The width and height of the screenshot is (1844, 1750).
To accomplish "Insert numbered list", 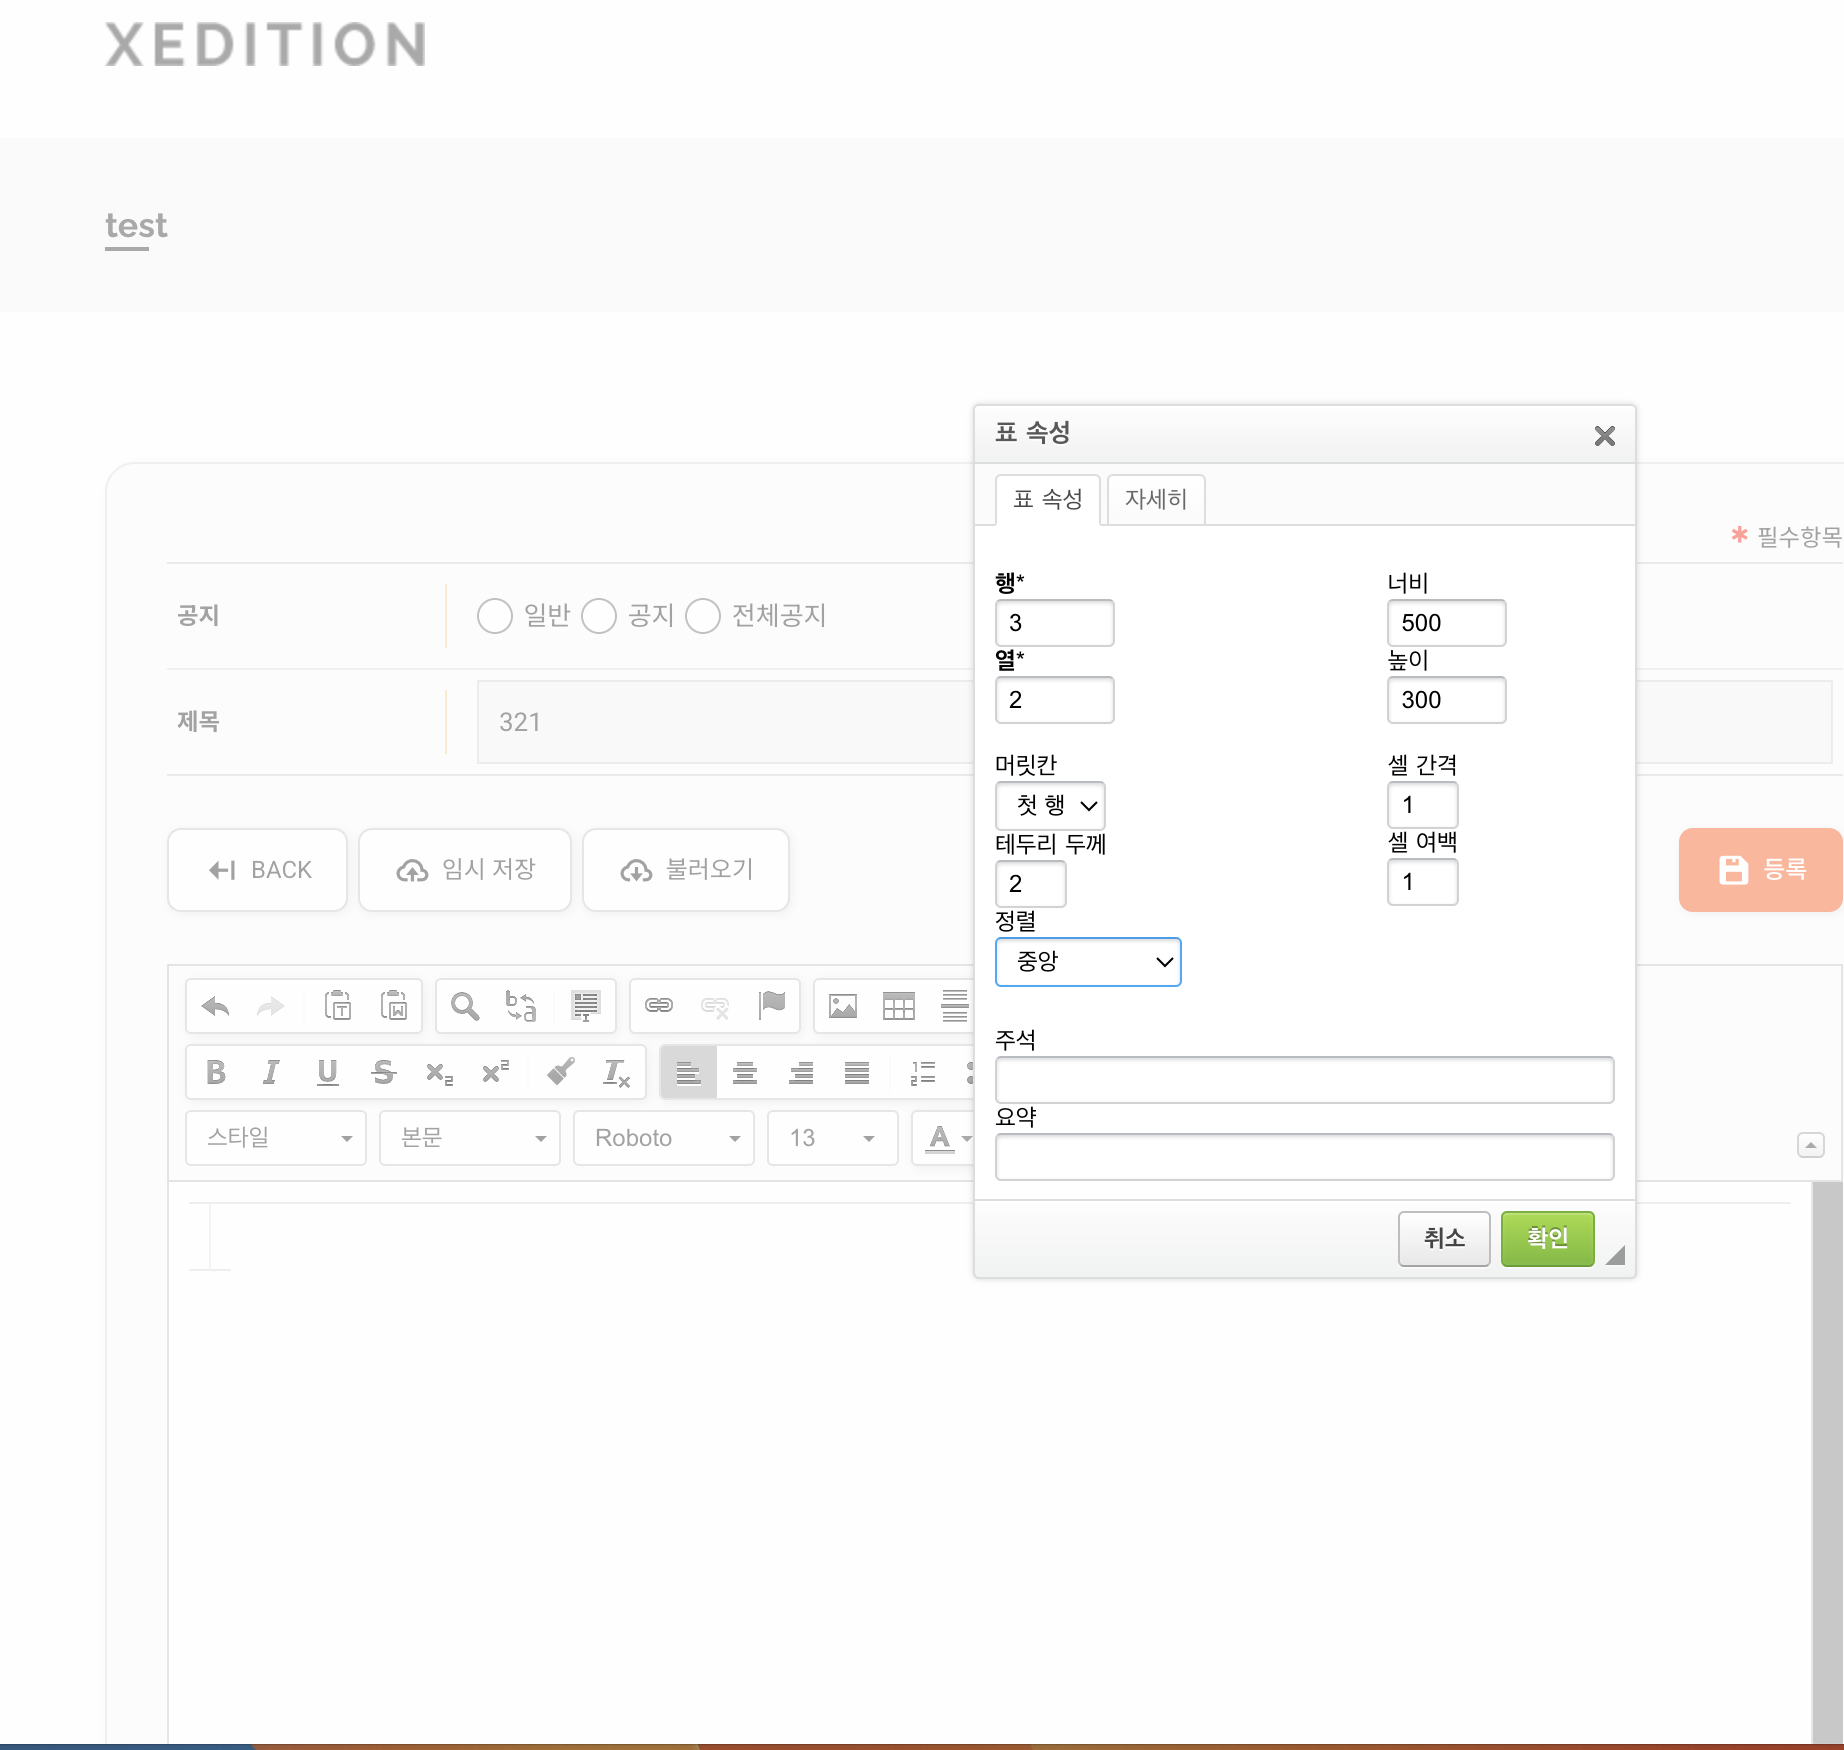I will coord(923,1073).
